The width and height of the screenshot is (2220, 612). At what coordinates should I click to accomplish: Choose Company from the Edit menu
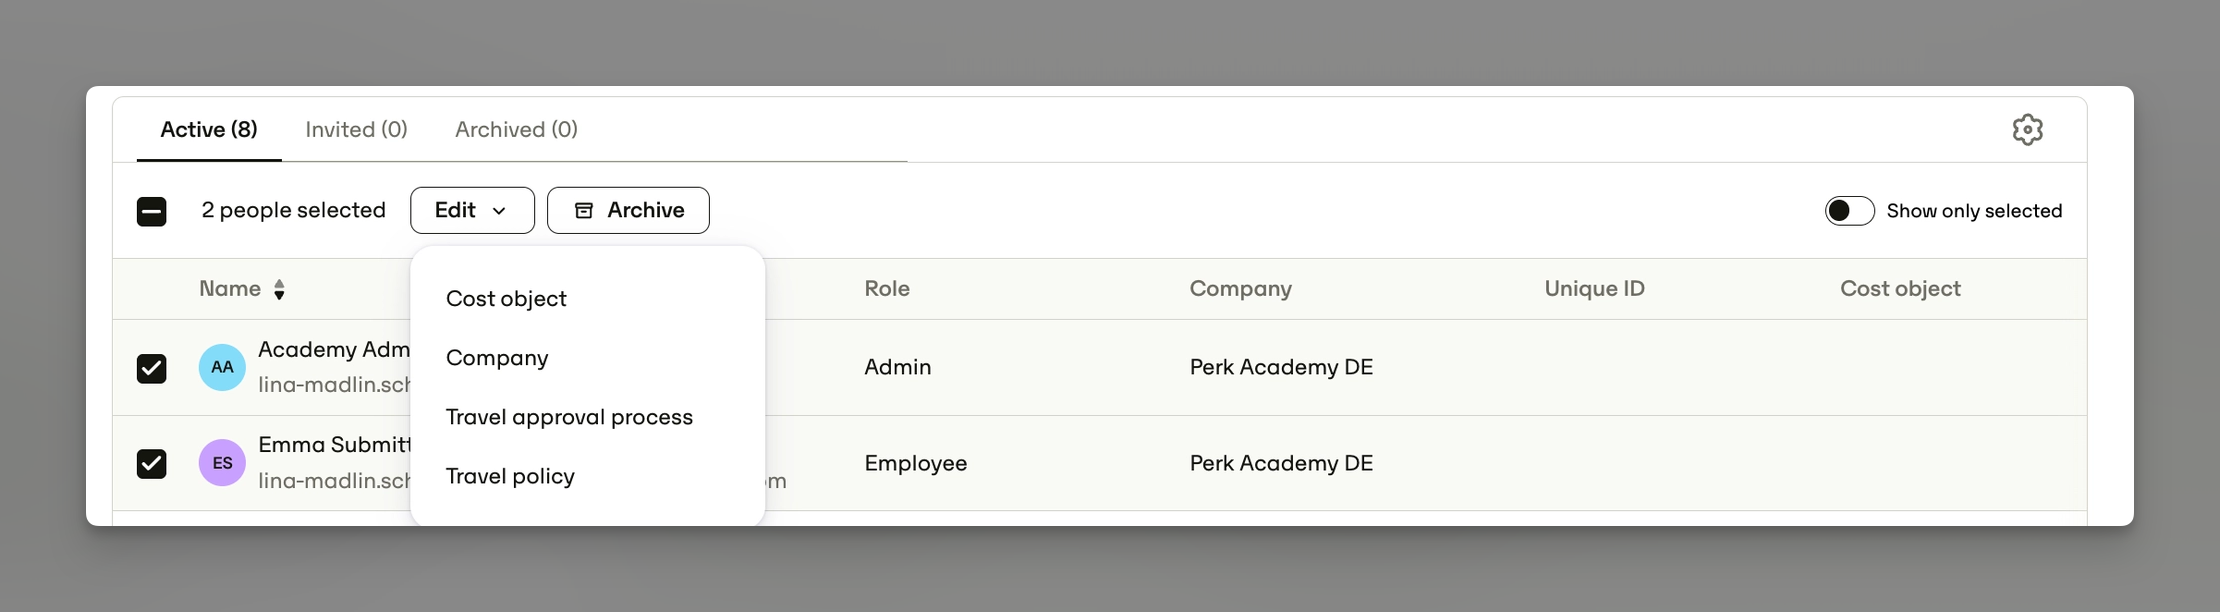[497, 358]
